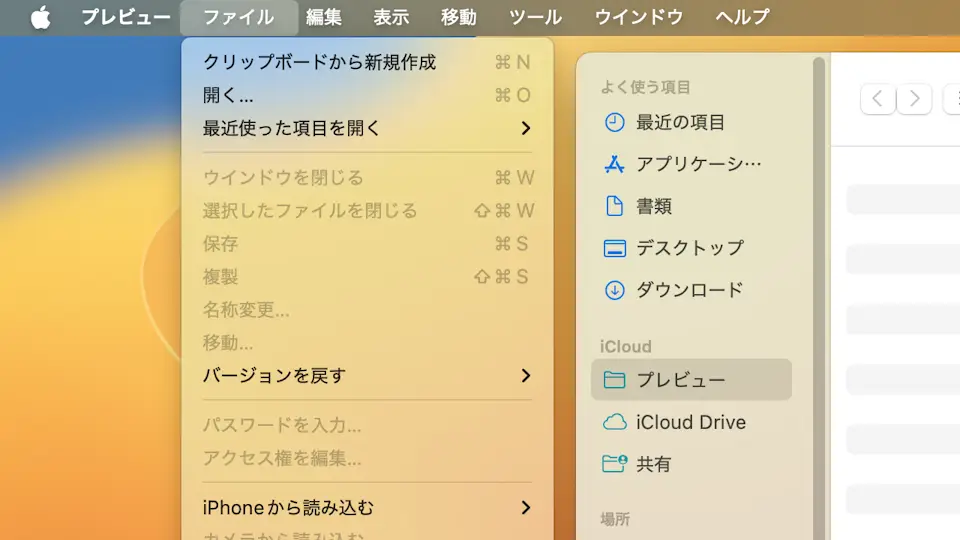Choose 開く... from the file menu

[x=228, y=95]
